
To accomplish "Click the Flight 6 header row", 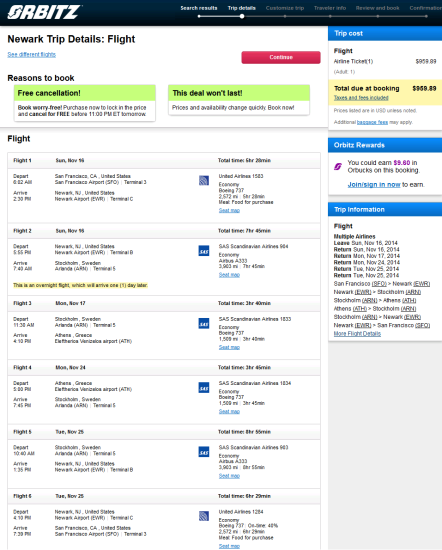I will point(164,496).
